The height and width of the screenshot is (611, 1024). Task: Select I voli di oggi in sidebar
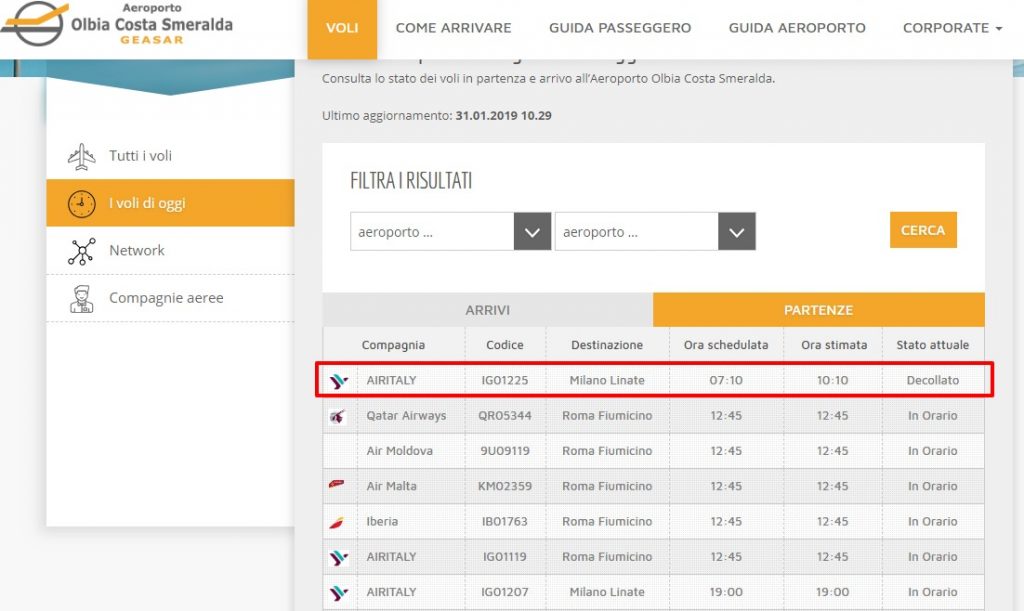coord(170,203)
